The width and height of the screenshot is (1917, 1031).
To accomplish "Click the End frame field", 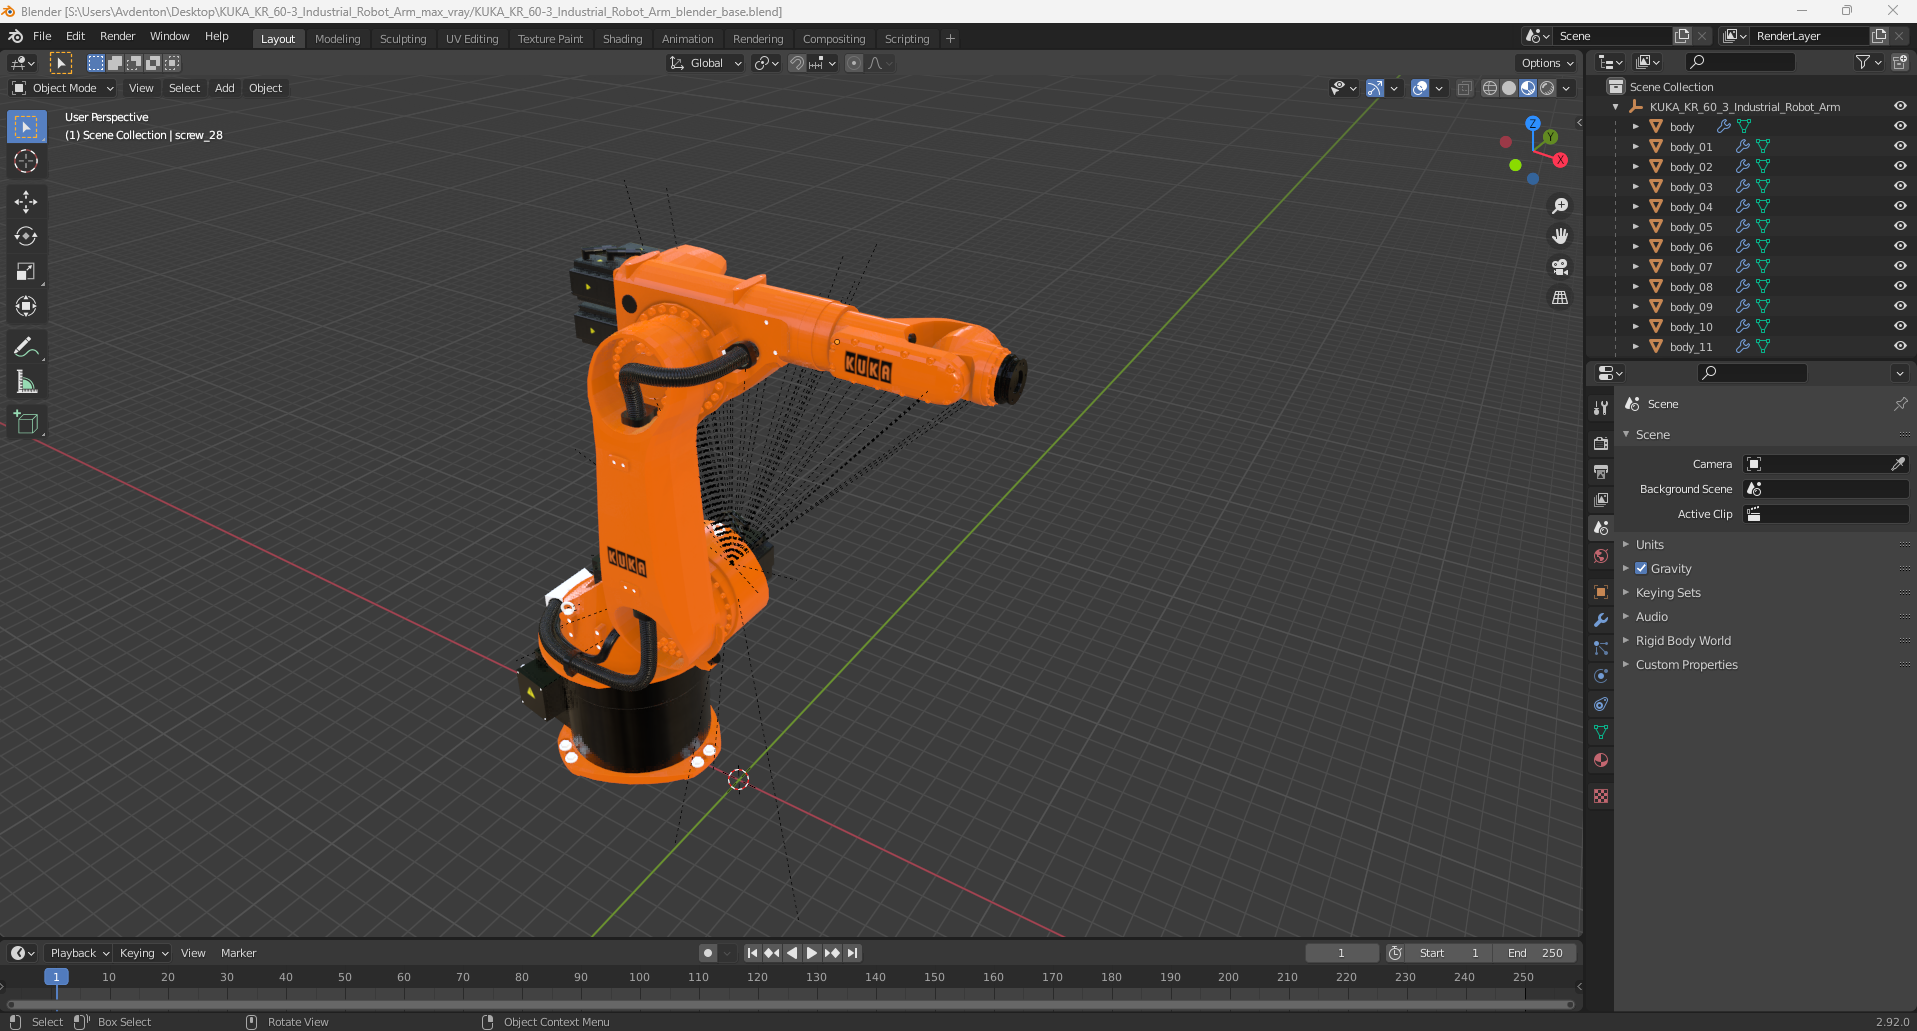I will pos(1535,953).
